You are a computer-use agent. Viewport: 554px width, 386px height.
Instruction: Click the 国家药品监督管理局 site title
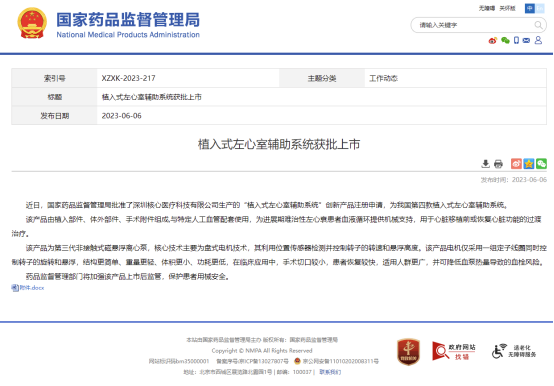128,19
